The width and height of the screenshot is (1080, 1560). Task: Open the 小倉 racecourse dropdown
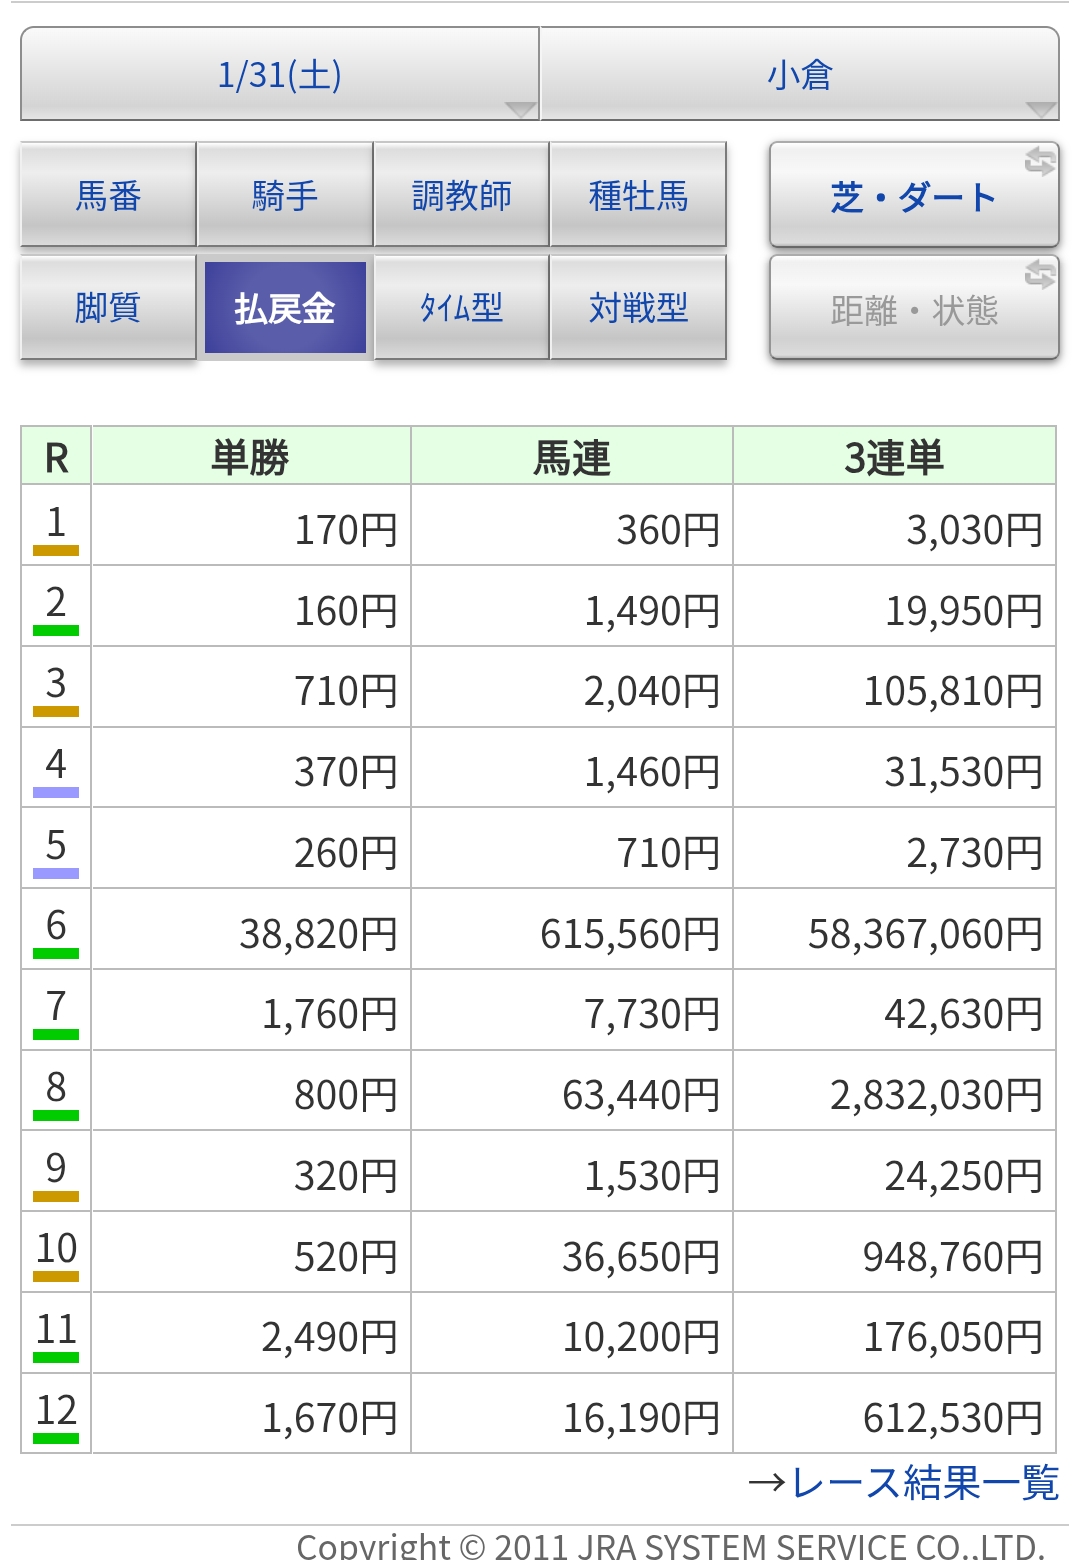[x=799, y=75]
